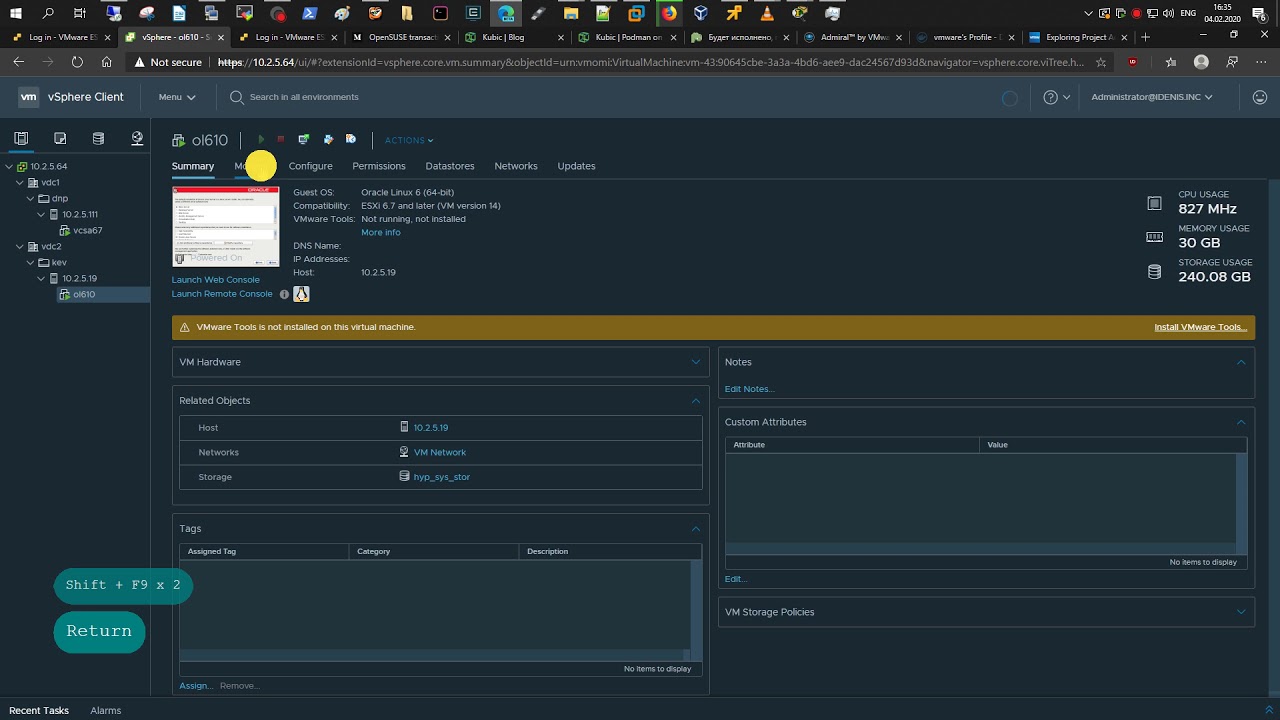This screenshot has width=1280, height=720.
Task: Click the bookmark star in the address bar
Action: coord(1101,62)
